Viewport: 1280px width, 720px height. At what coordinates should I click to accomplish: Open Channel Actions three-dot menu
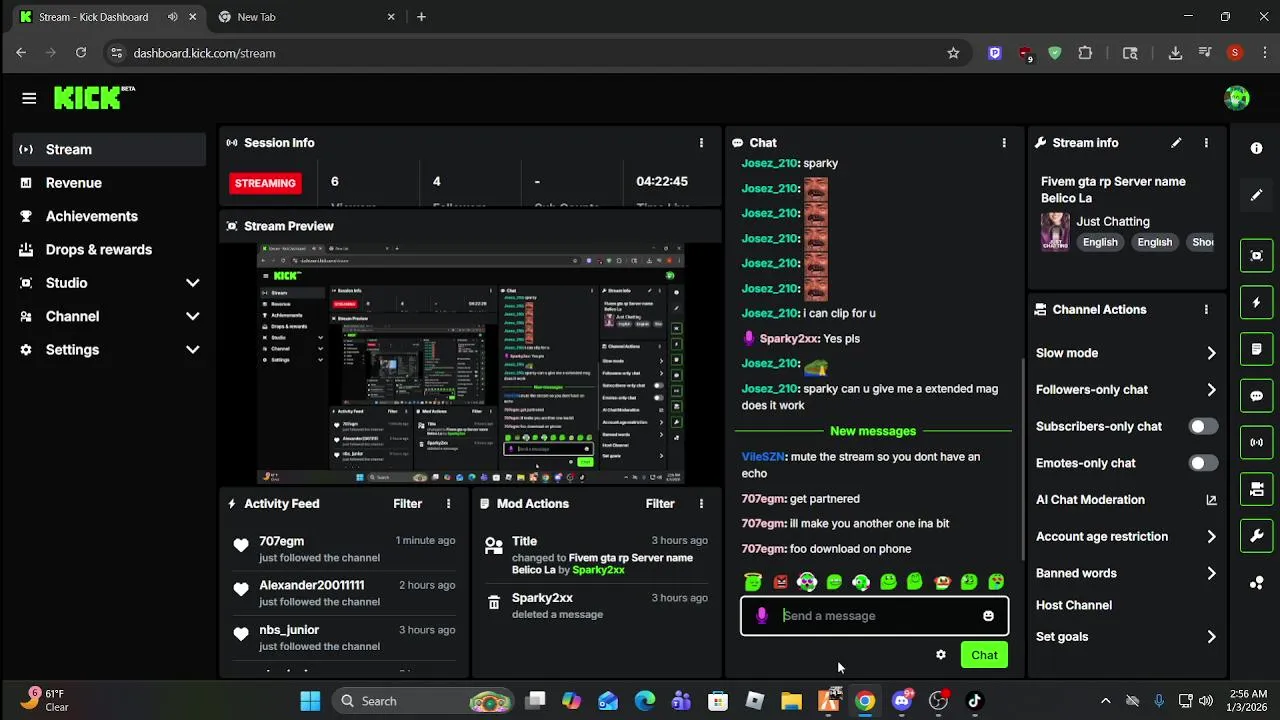coord(1206,310)
